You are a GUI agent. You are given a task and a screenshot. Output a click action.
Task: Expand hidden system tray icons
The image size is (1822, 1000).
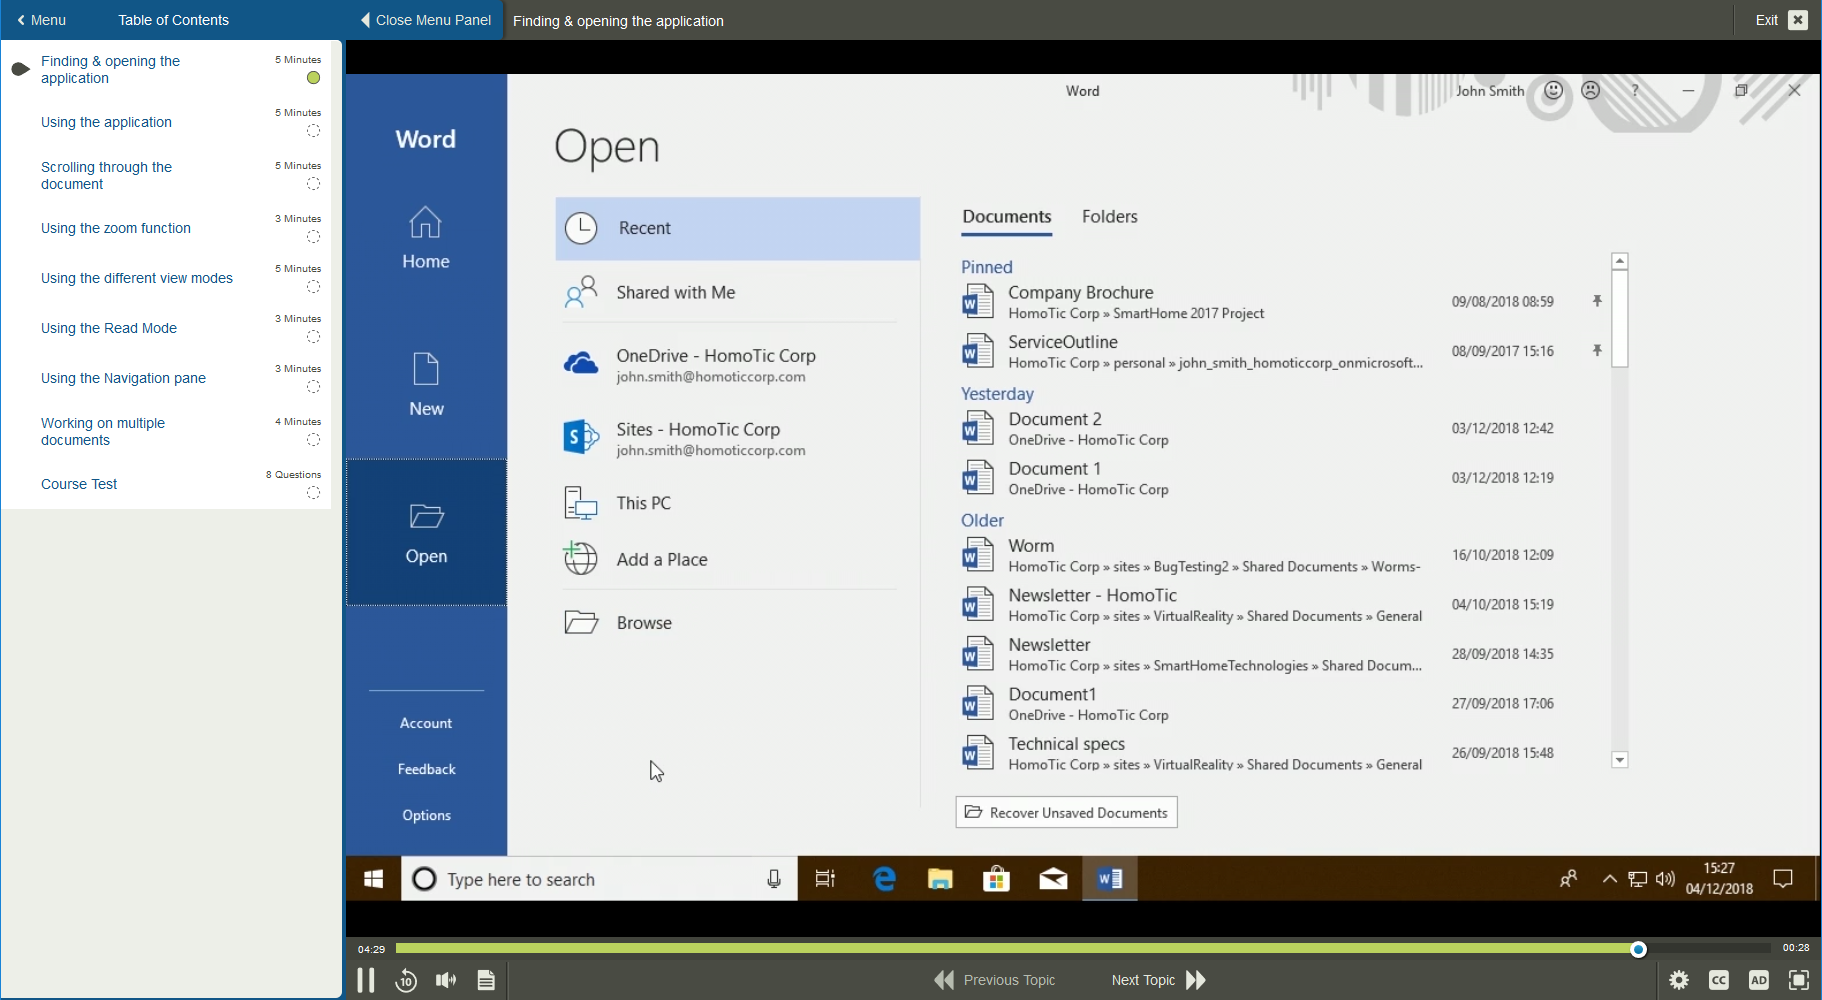1609,878
